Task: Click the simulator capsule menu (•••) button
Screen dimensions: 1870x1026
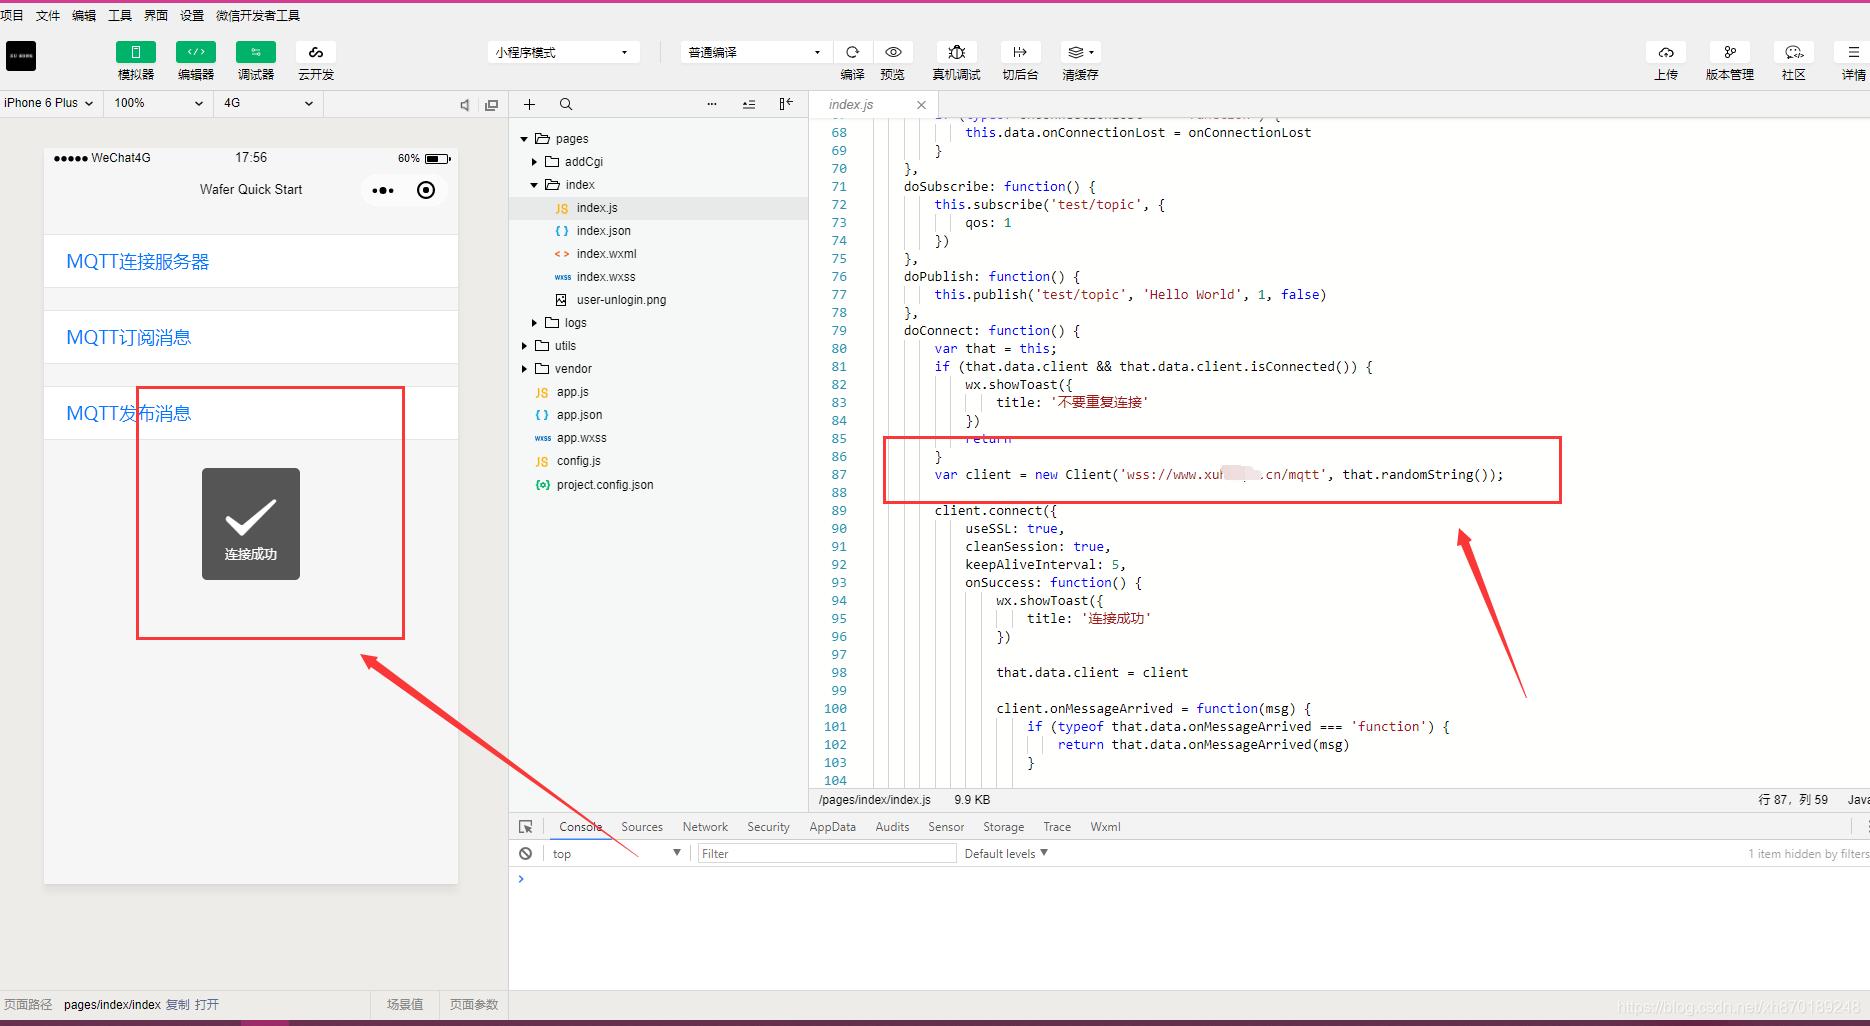Action: tap(383, 190)
